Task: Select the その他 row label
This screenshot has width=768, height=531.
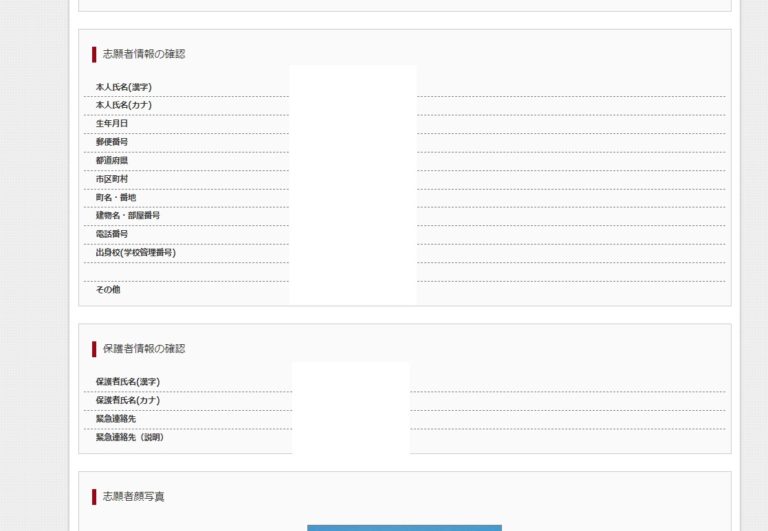Action: click(108, 289)
